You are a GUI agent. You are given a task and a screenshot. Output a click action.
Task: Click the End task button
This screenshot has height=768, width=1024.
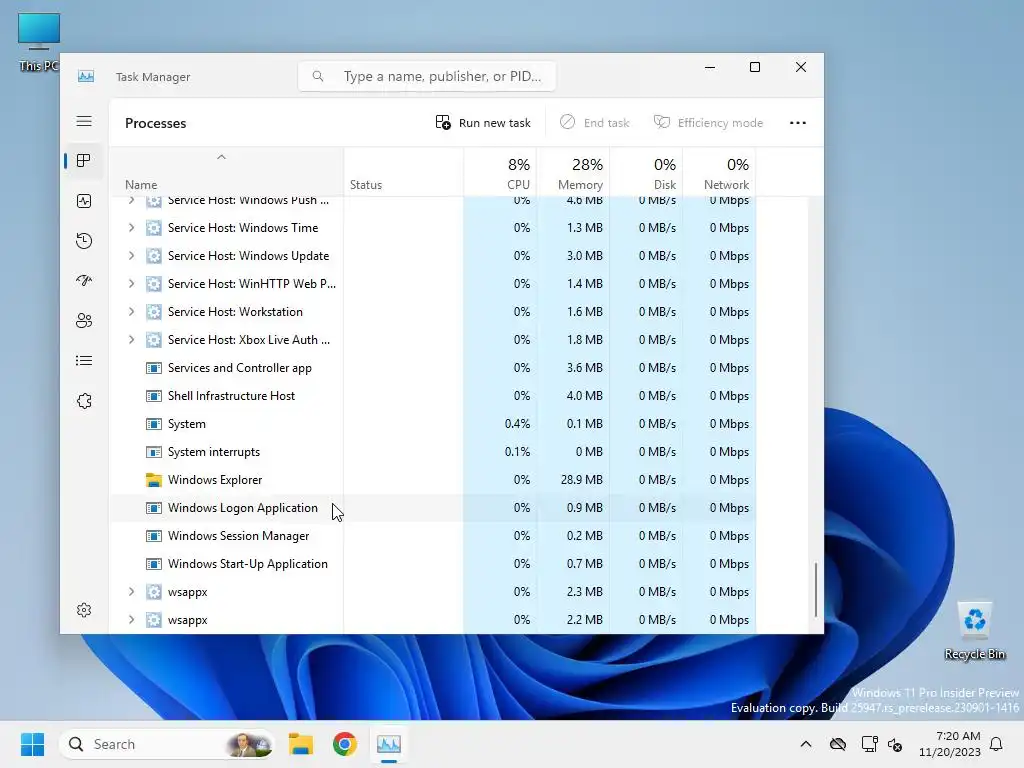(x=595, y=123)
